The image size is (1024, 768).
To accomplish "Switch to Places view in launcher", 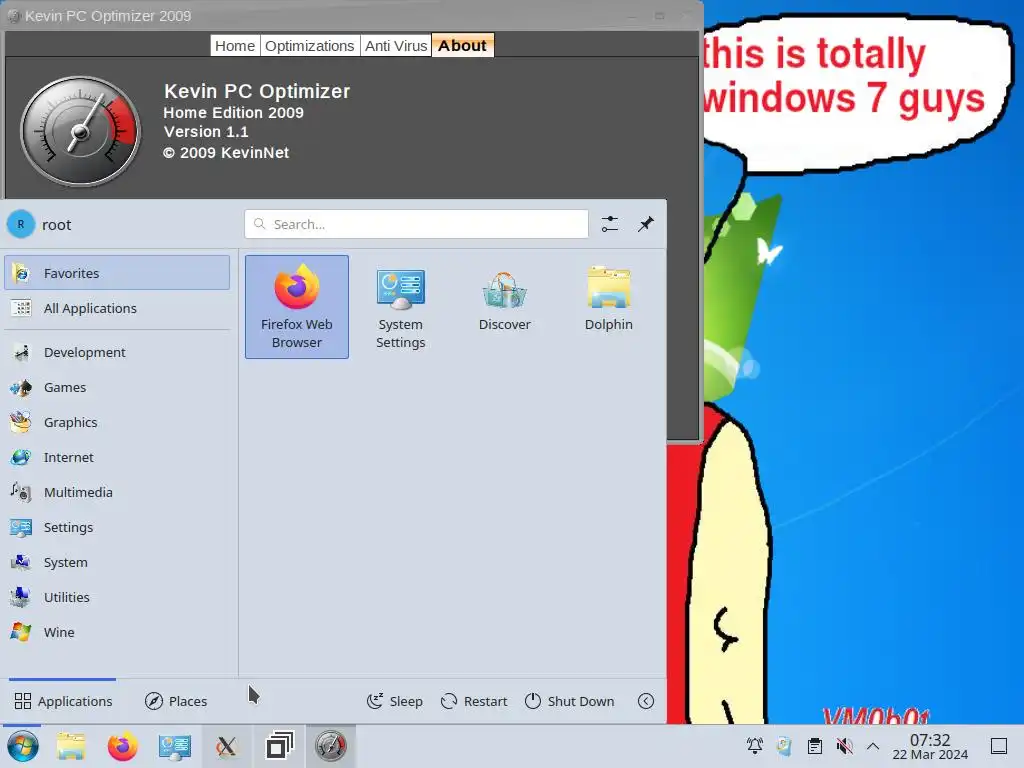I will [176, 701].
